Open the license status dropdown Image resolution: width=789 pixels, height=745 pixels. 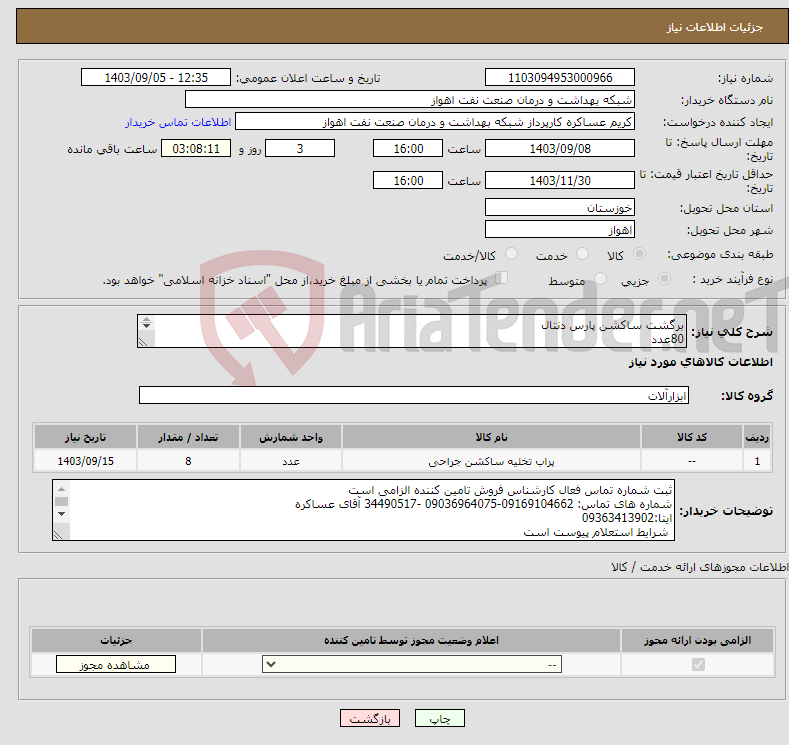412,665
